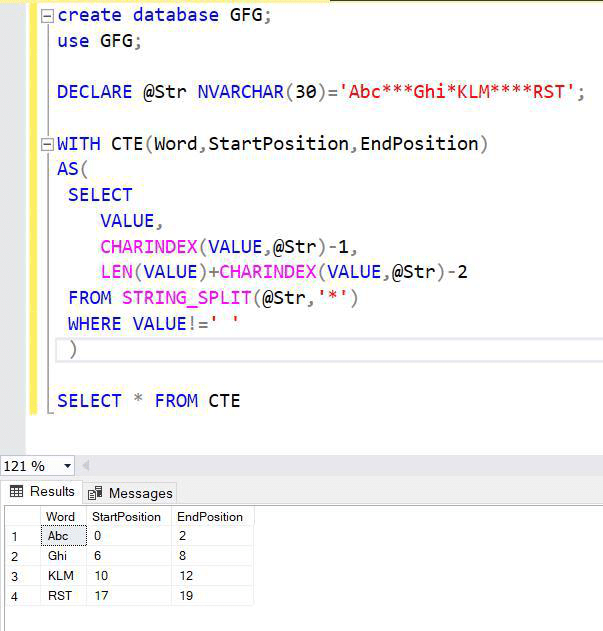This screenshot has height=631, width=603.
Task: Collapse the create database code block
Action: pyautogui.click(x=47, y=16)
